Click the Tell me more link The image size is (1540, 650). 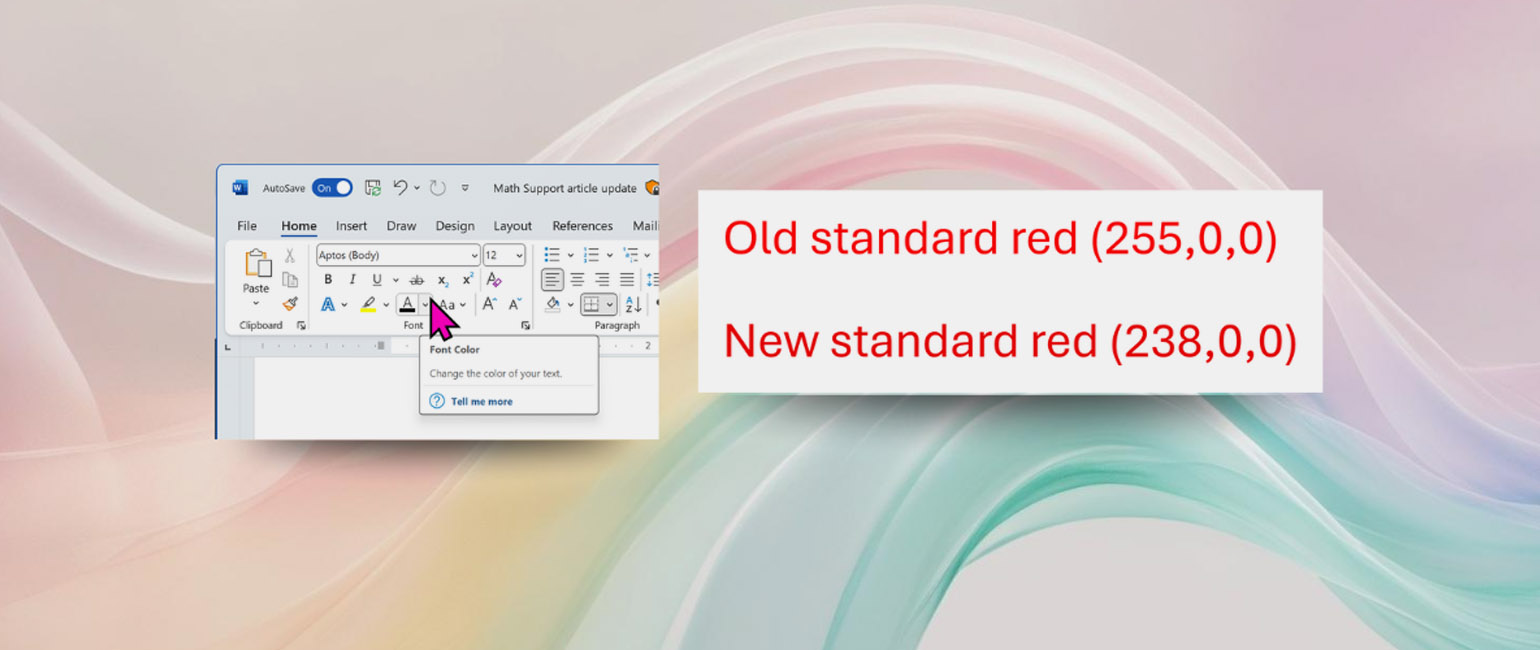point(481,401)
